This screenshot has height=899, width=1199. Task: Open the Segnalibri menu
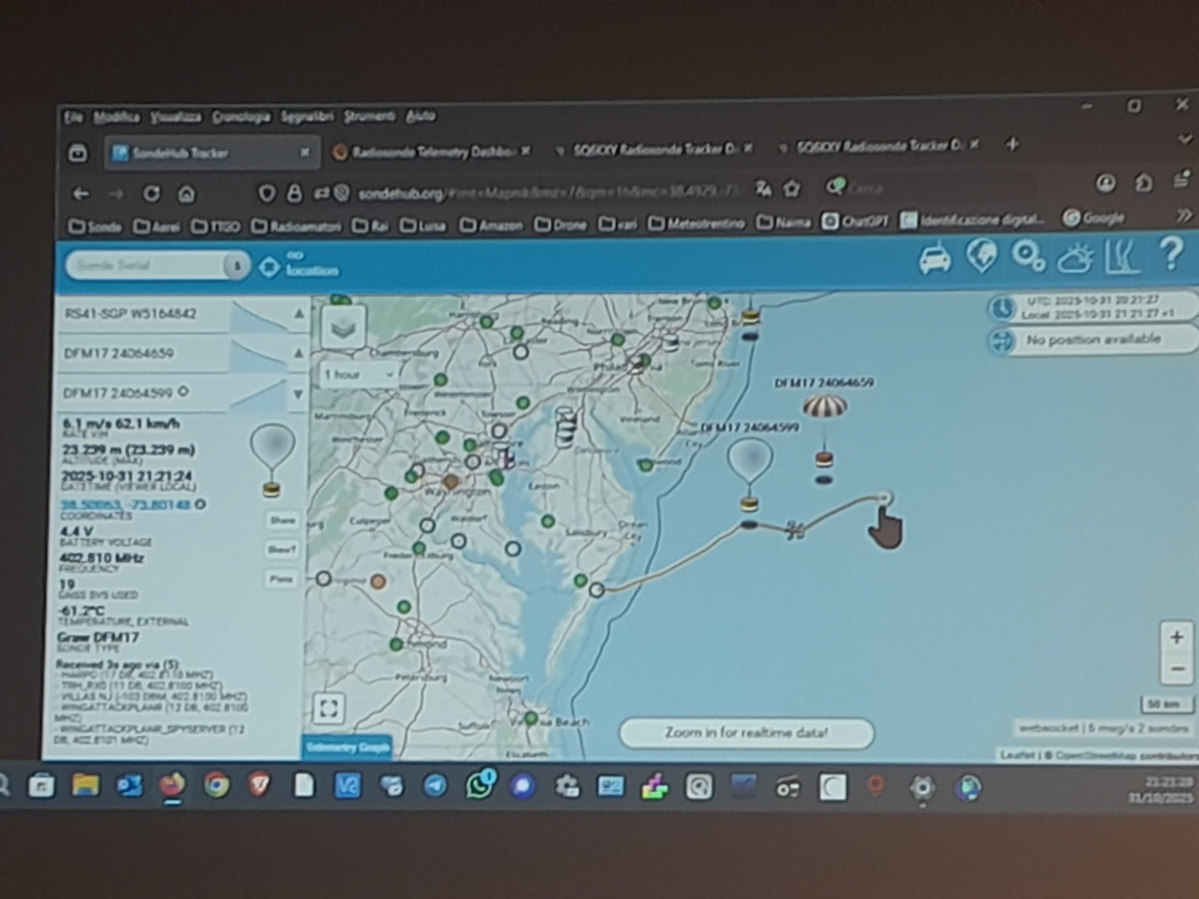pyautogui.click(x=307, y=117)
